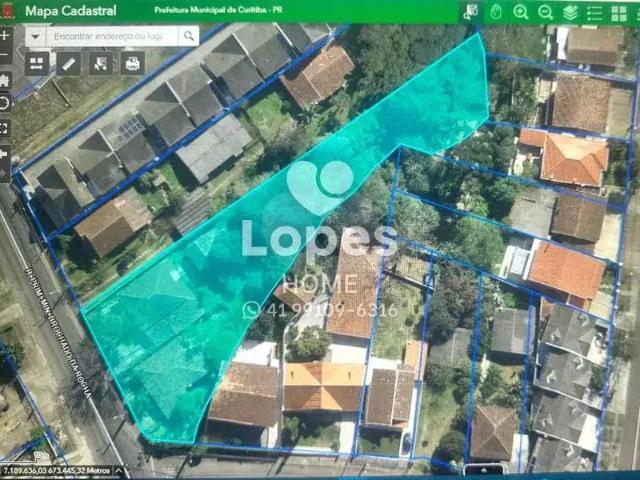Viewport: 640px width, 480px height.
Task: Switch the map to full-screen view
Action: [x=5, y=128]
